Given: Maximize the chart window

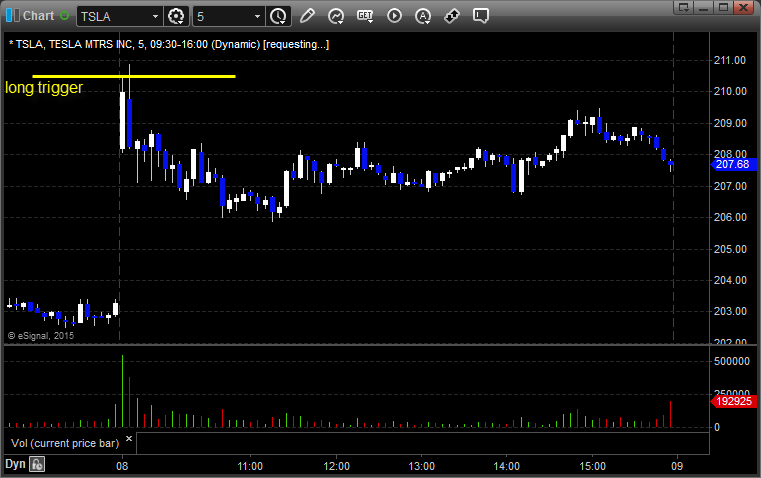Looking at the screenshot, I should (x=723, y=7).
